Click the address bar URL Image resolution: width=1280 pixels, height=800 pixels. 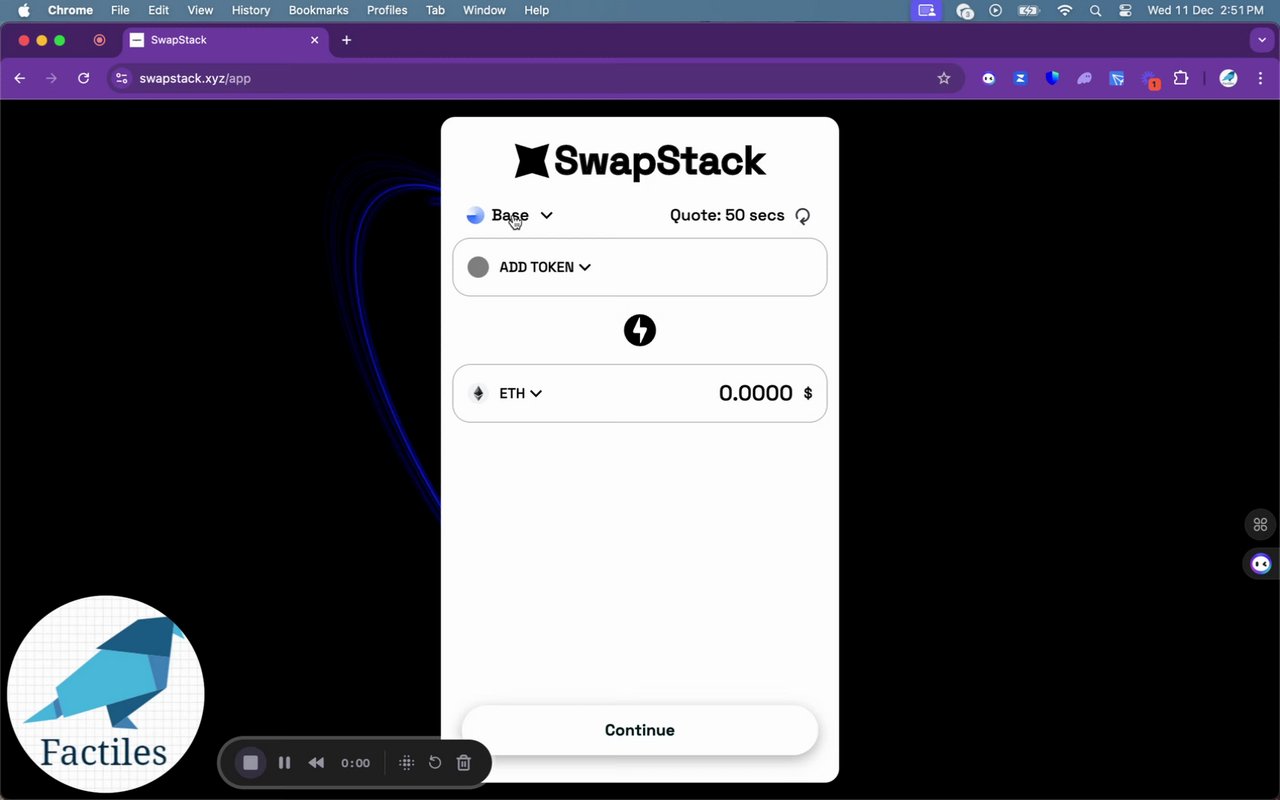(x=195, y=78)
